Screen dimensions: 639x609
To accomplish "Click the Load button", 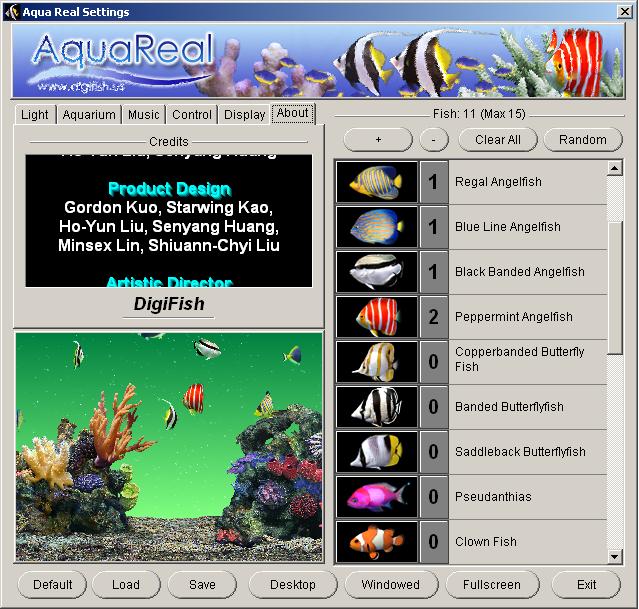I will point(126,585).
